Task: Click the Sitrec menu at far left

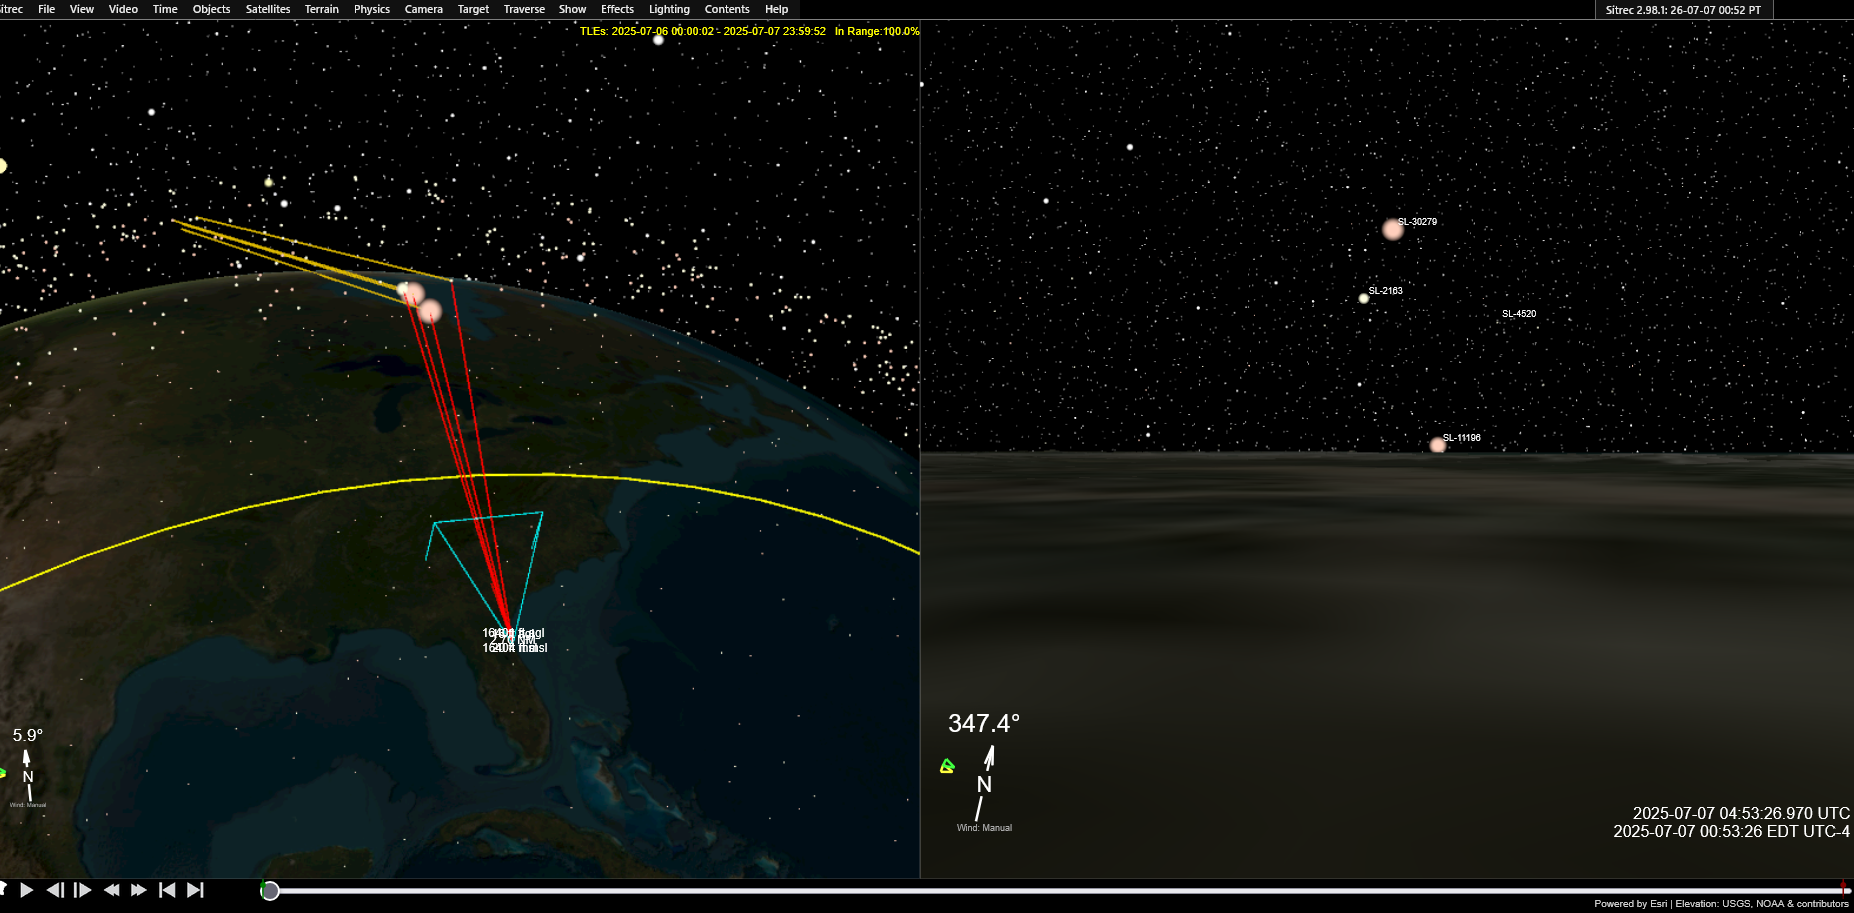Action: point(11,9)
